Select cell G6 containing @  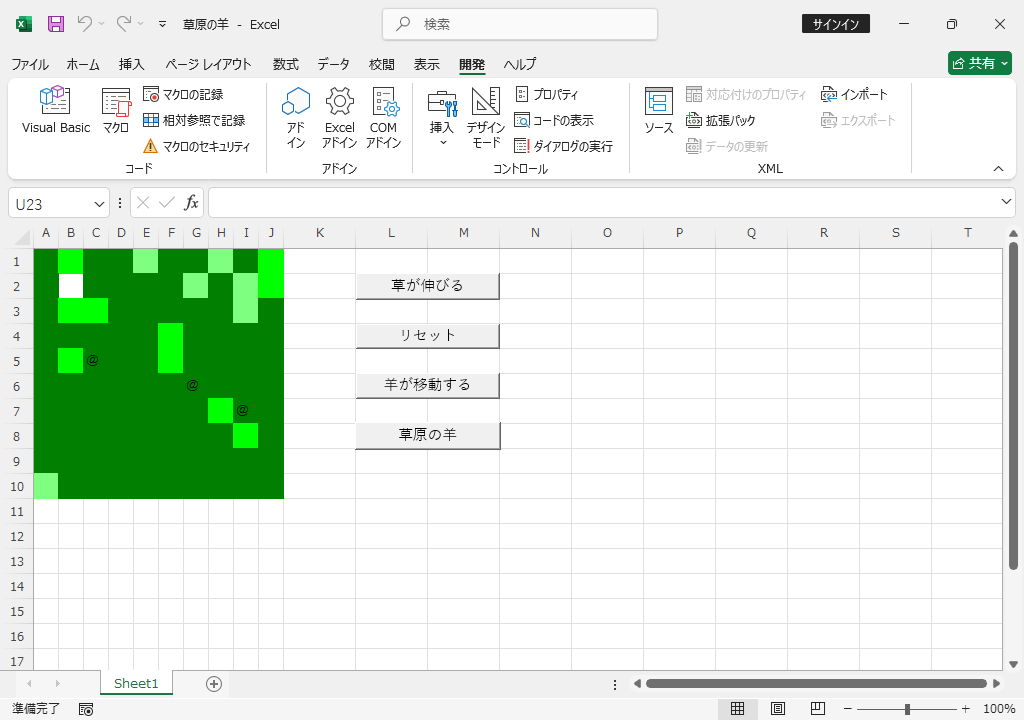[x=196, y=386]
